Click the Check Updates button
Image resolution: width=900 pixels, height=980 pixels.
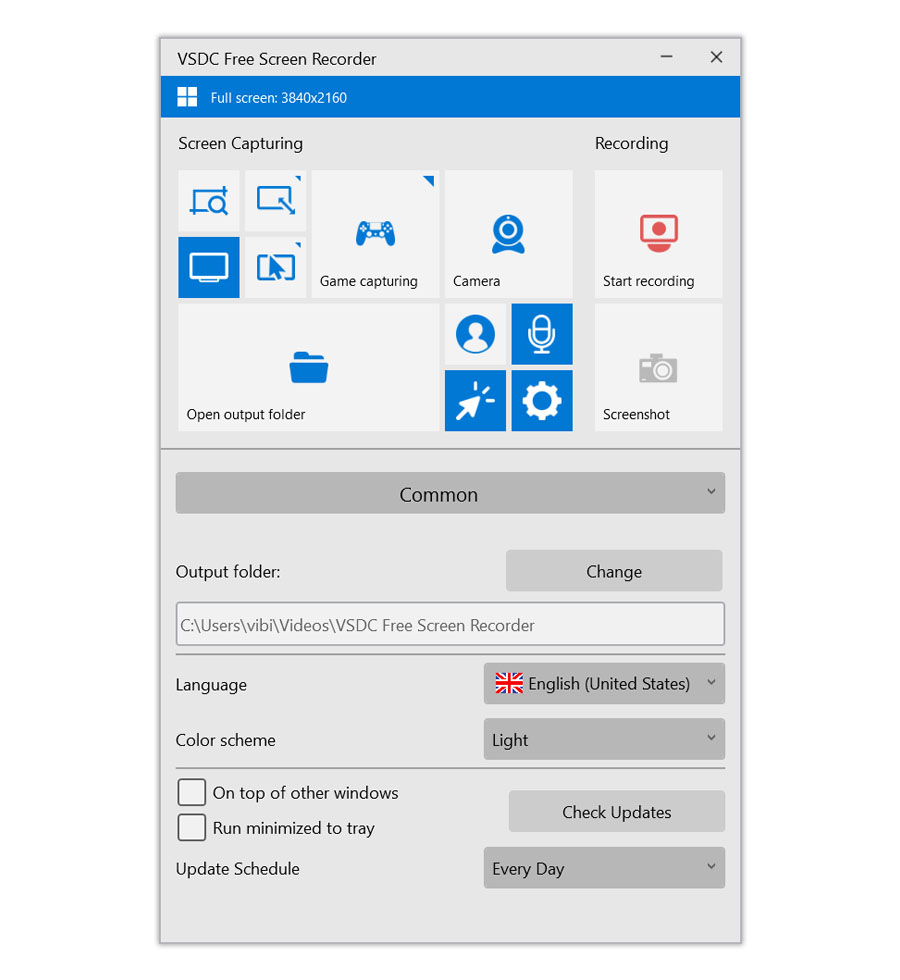coord(616,811)
